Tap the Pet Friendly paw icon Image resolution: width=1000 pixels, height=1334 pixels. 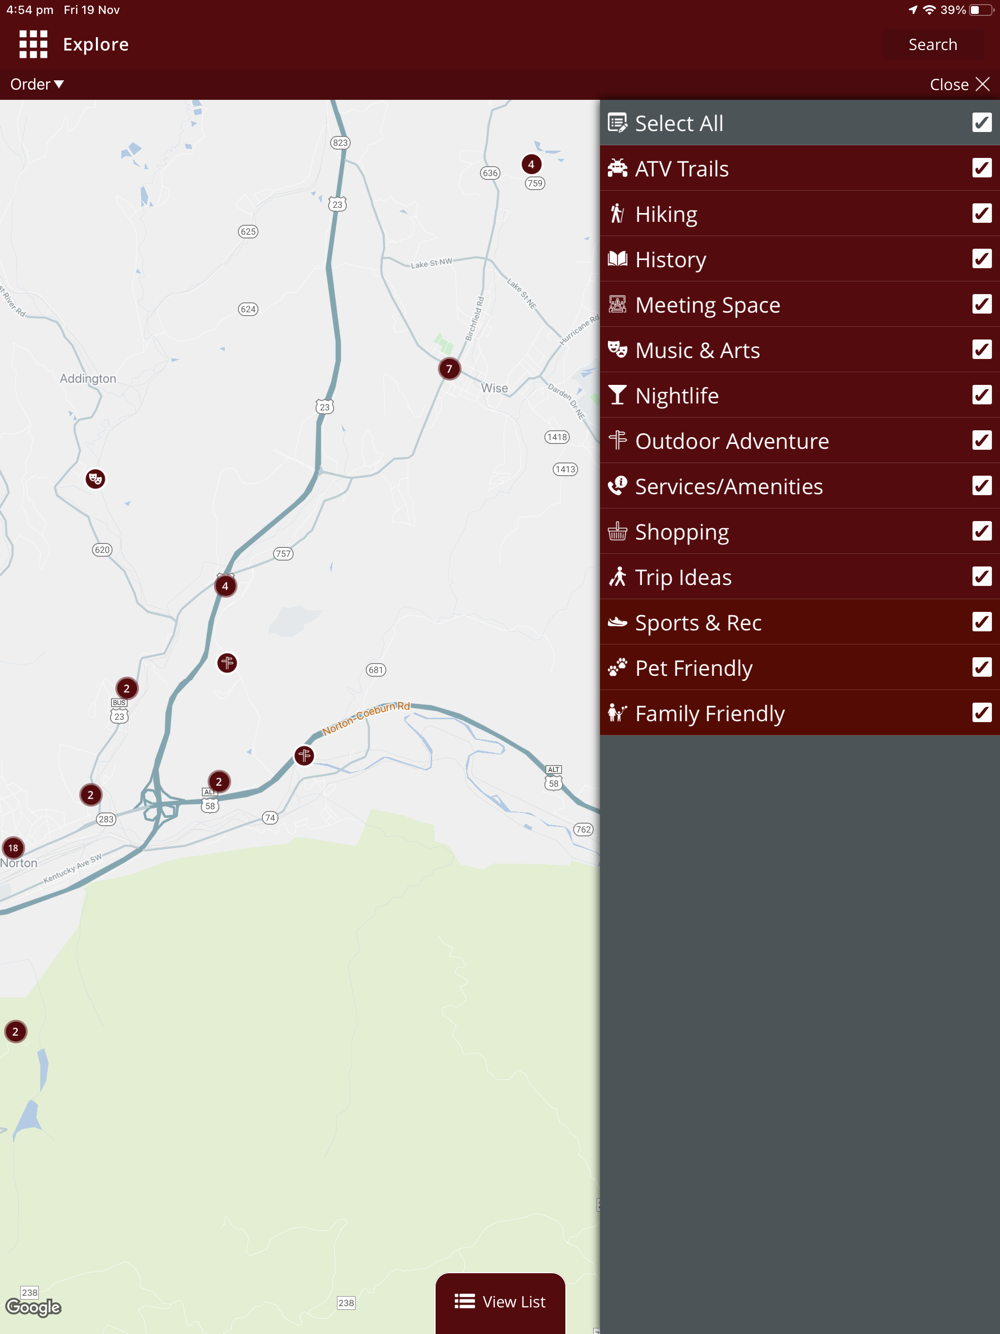point(618,667)
